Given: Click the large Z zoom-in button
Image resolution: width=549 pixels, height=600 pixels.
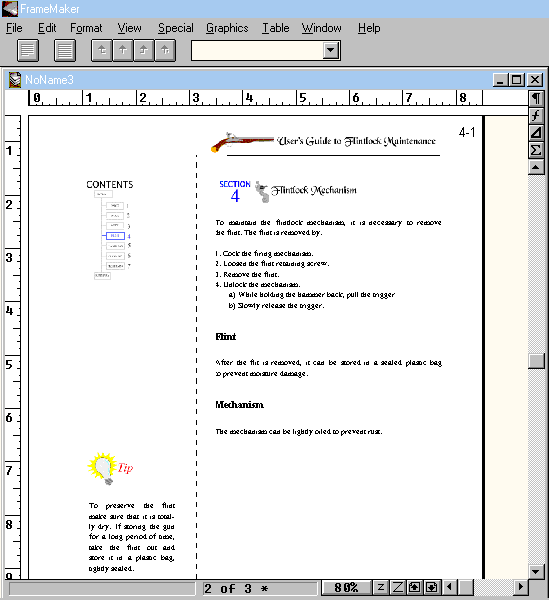Looking at the screenshot, I should pyautogui.click(x=397, y=587).
